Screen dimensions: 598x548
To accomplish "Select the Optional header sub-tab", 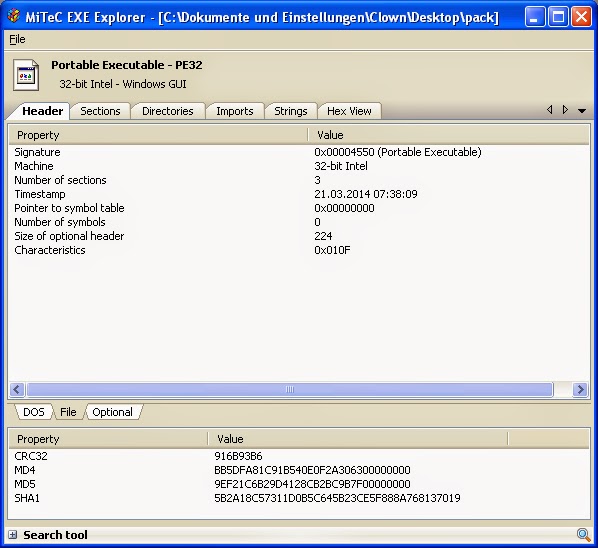I will coord(113,412).
